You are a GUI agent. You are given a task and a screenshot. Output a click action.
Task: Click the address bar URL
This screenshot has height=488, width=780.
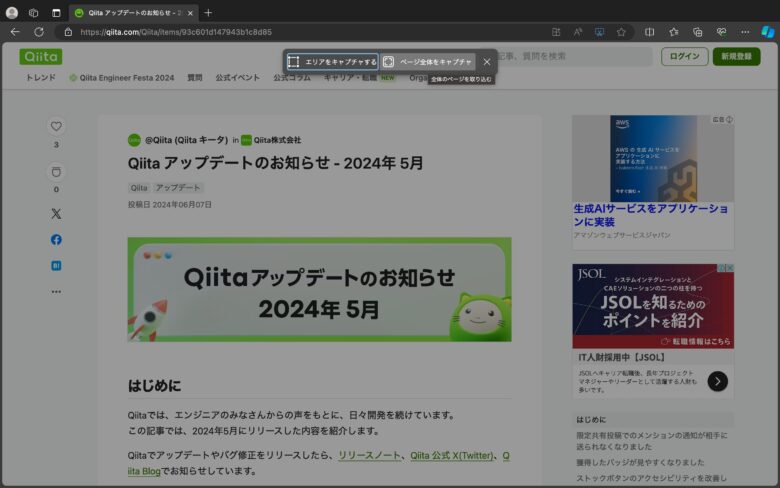[176, 32]
